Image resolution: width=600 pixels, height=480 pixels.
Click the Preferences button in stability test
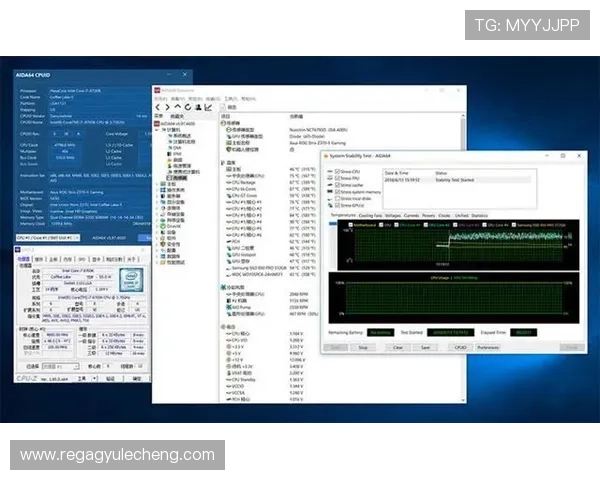(488, 347)
